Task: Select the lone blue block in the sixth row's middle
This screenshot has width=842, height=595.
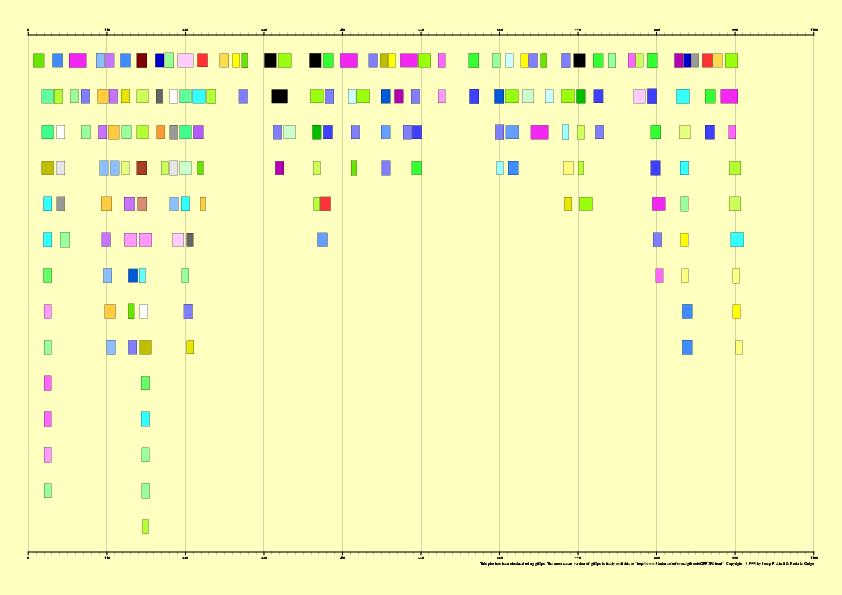Action: pyautogui.click(x=322, y=240)
